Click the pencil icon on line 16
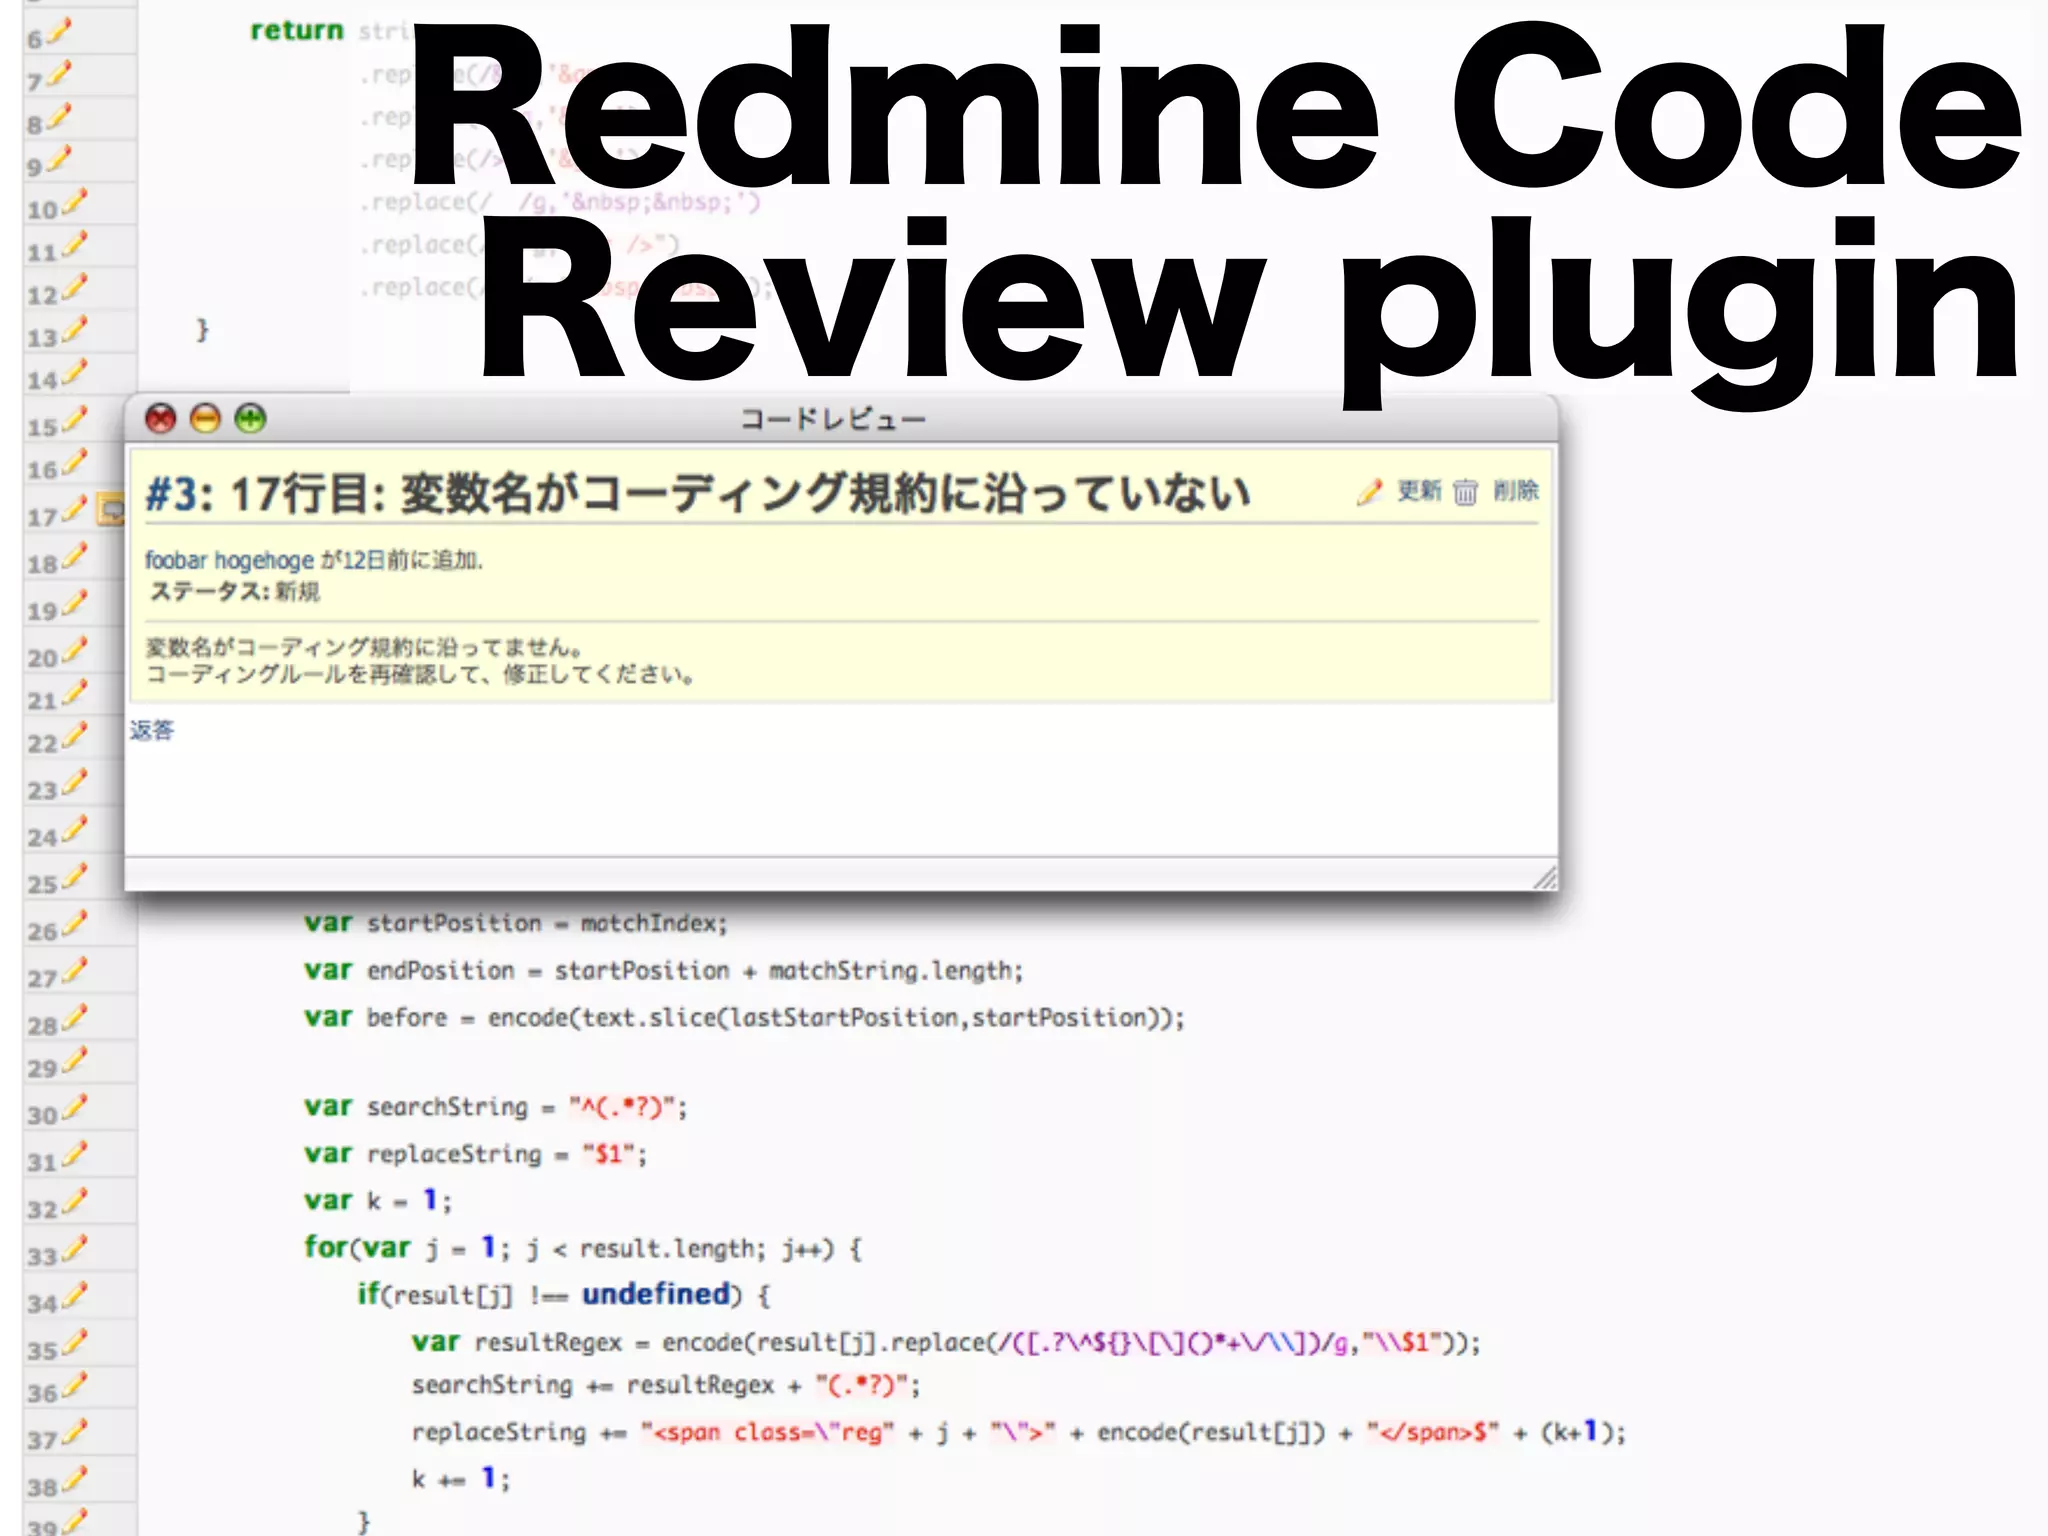This screenshot has height=1536, width=2048. (75, 463)
